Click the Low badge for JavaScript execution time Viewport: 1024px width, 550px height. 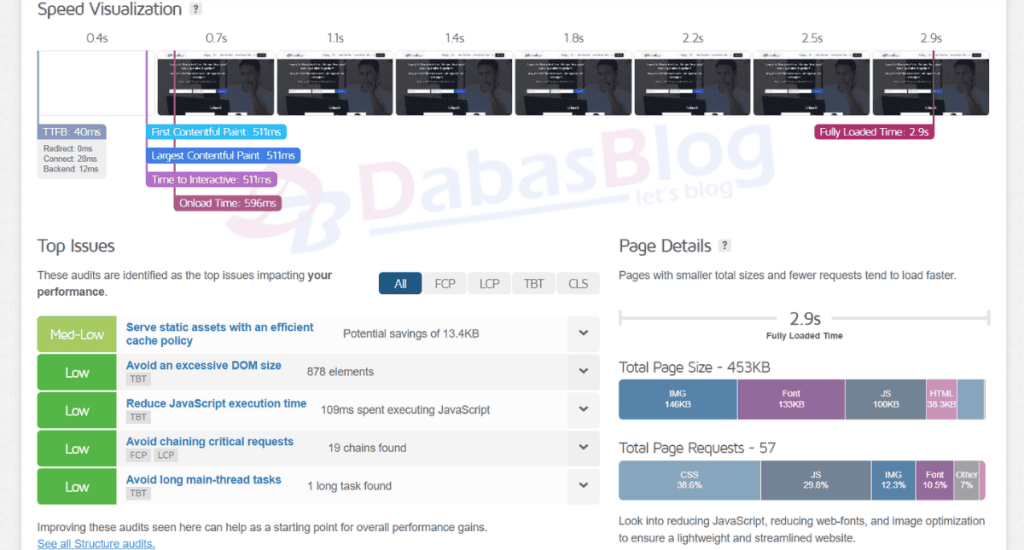(x=77, y=410)
